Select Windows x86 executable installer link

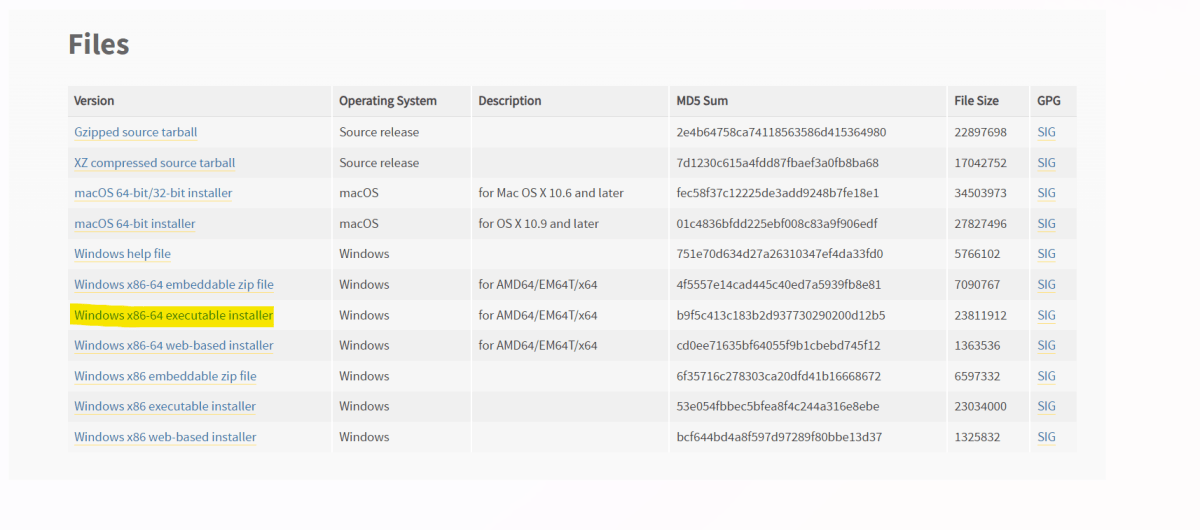point(165,407)
